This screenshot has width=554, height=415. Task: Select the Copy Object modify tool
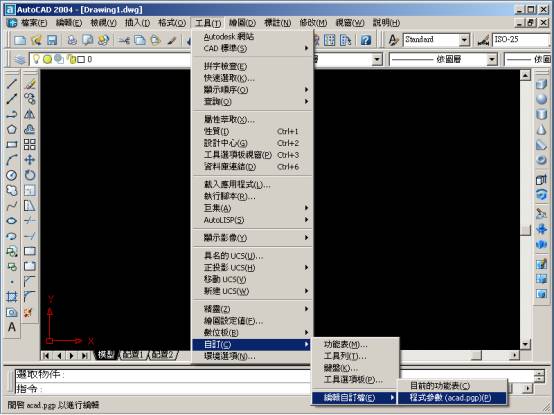pyautogui.click(x=30, y=99)
